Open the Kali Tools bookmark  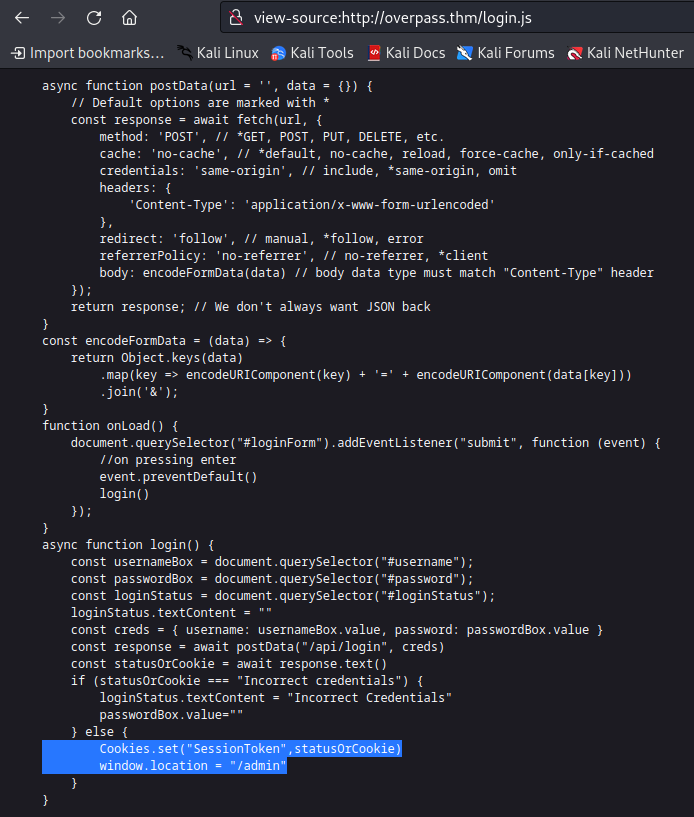[x=312, y=53]
